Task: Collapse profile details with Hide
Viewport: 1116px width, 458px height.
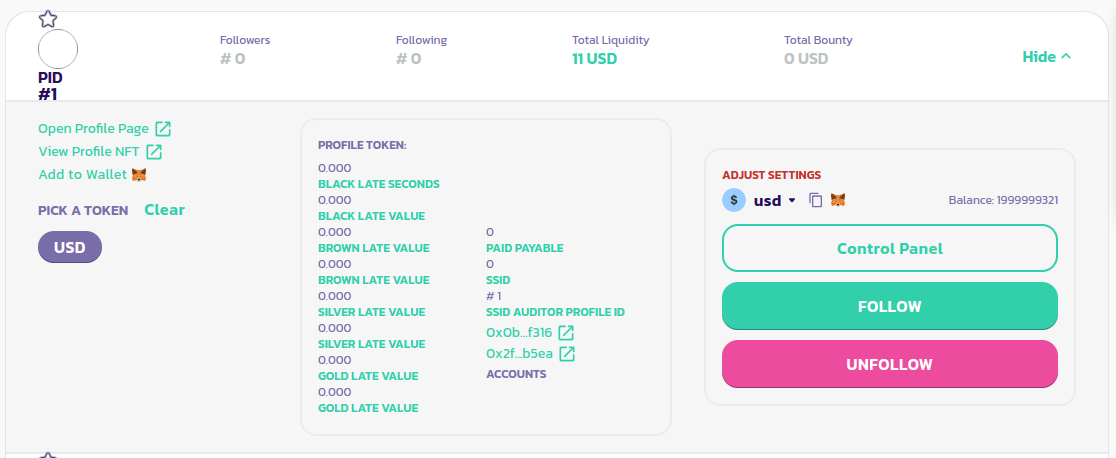Action: click(1046, 57)
